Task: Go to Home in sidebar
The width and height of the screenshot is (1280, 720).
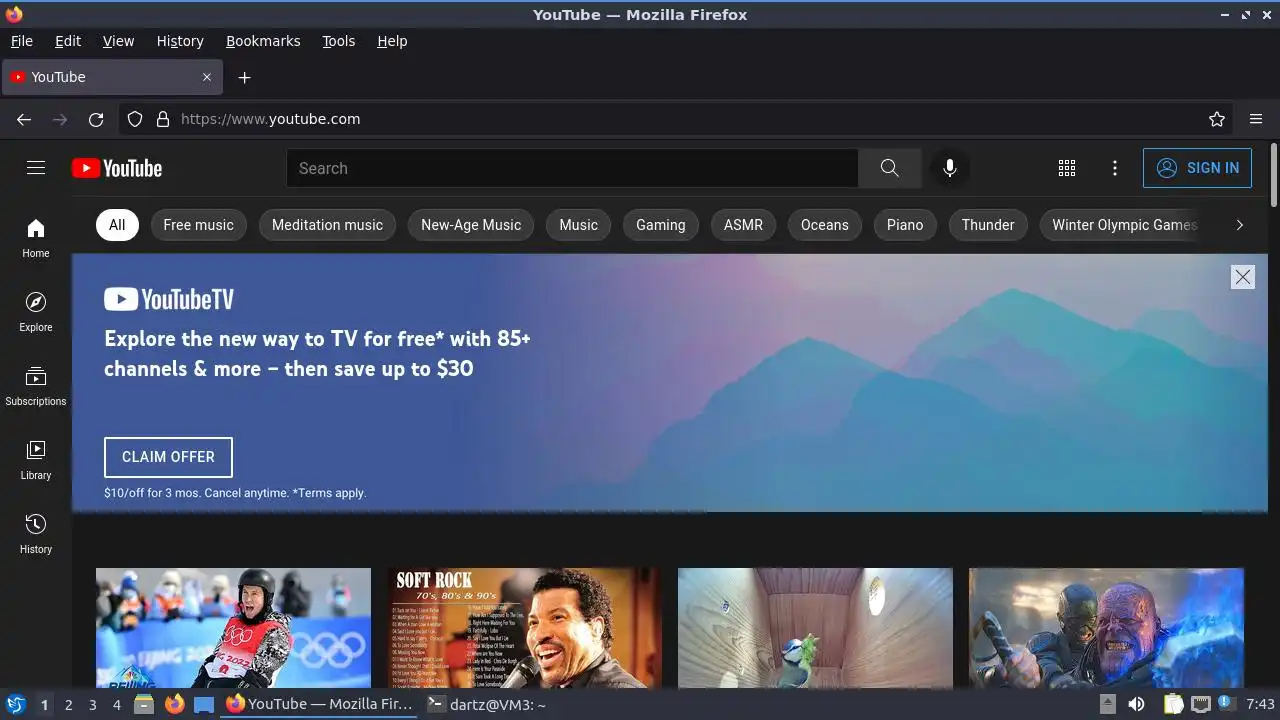Action: (x=36, y=238)
